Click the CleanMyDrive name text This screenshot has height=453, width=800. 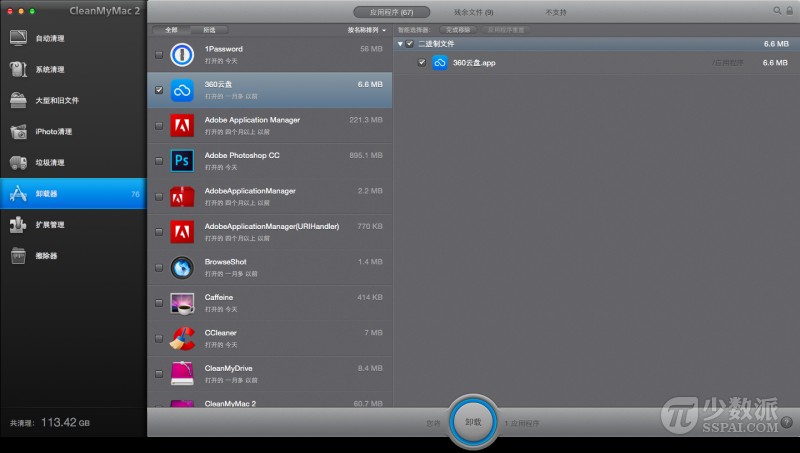point(229,368)
